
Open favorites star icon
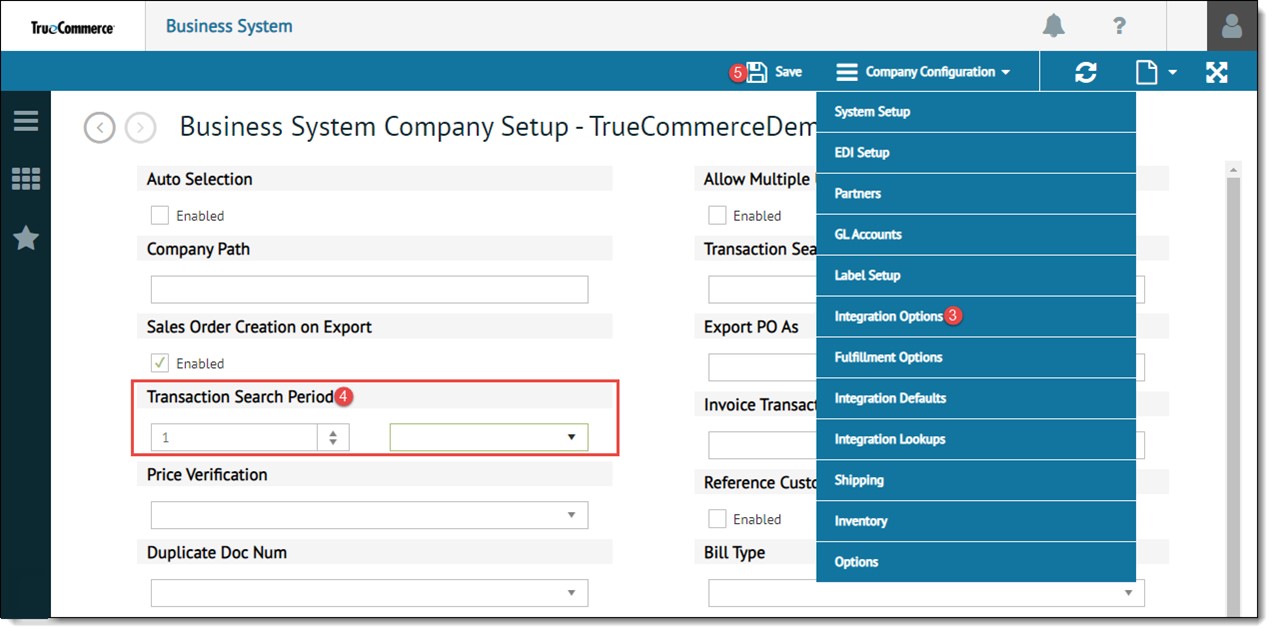coord(26,238)
